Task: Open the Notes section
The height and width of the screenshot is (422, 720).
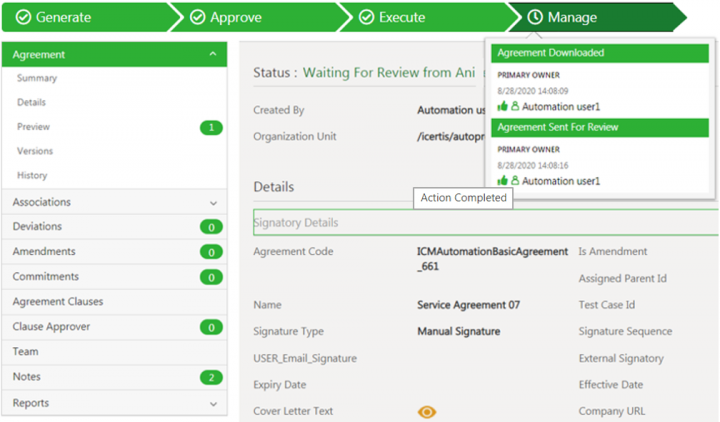Action: 27,377
